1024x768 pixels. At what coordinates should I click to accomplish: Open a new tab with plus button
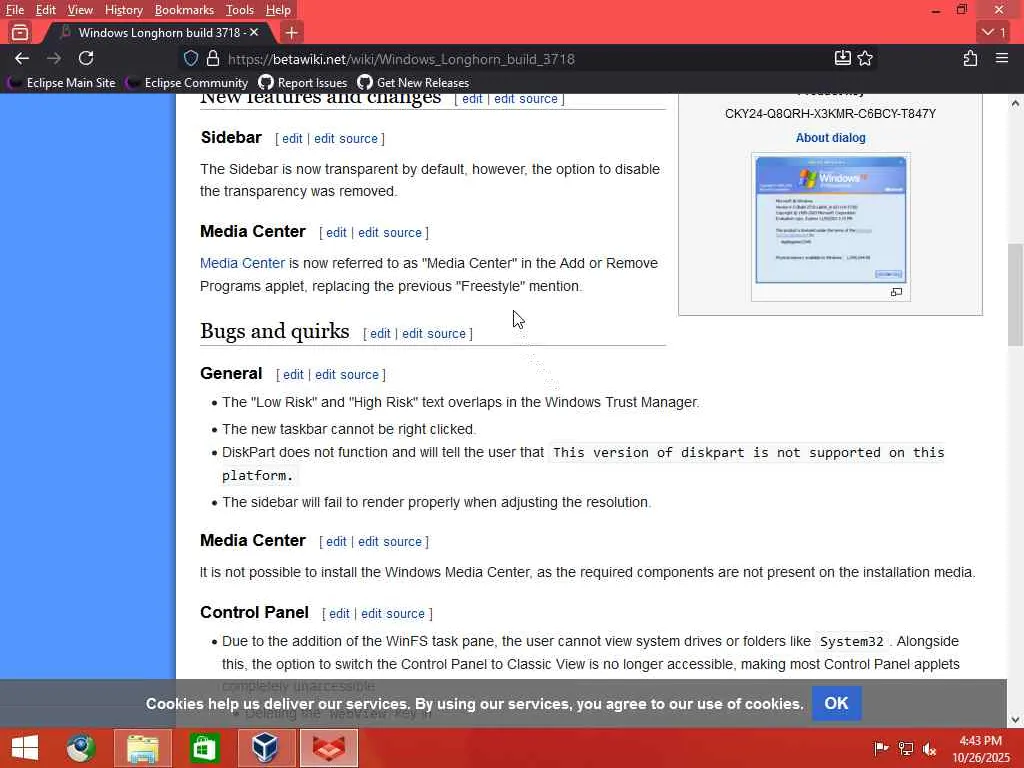pos(291,32)
